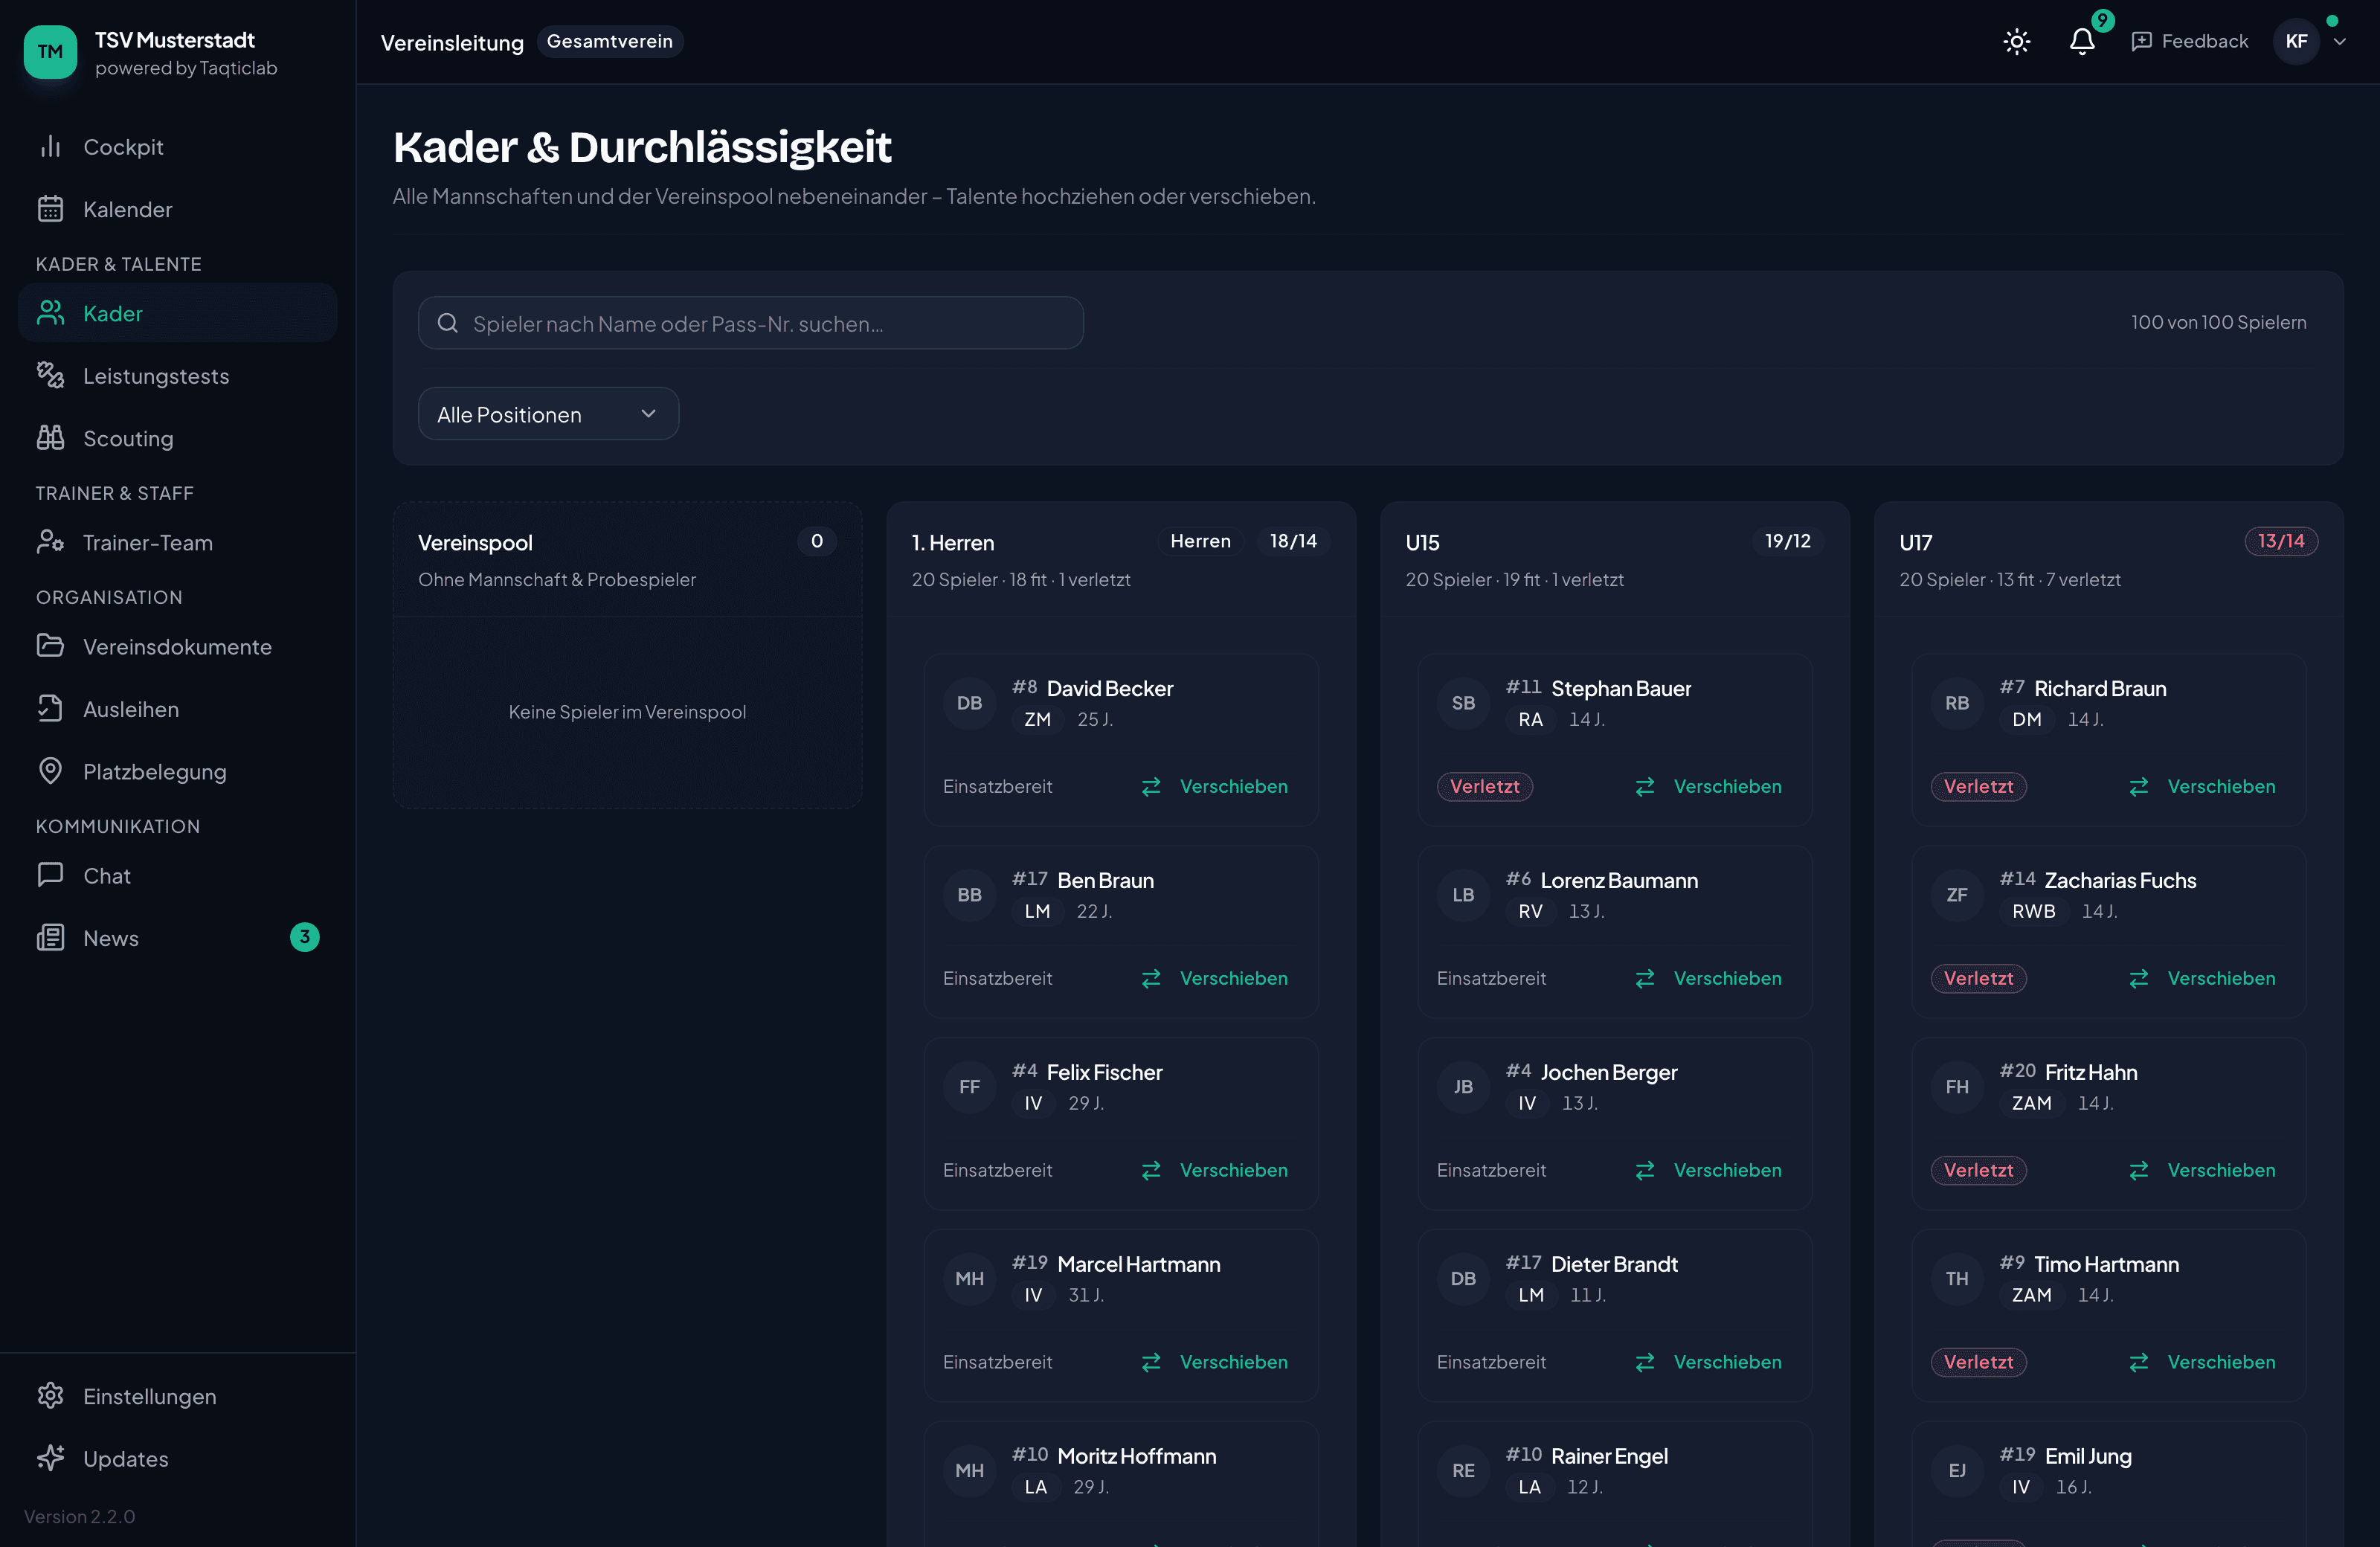
Task: Click the Ausleihen icon
Action: point(50,709)
